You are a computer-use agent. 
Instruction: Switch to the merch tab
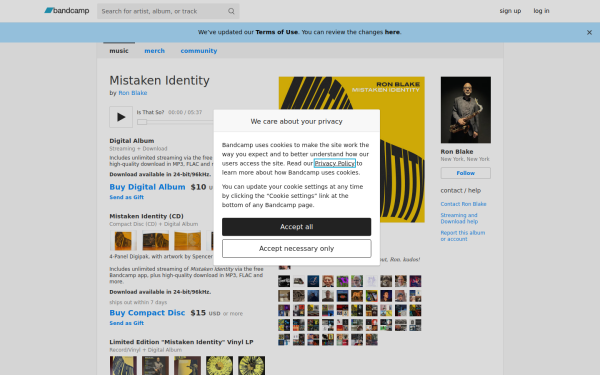(x=155, y=51)
